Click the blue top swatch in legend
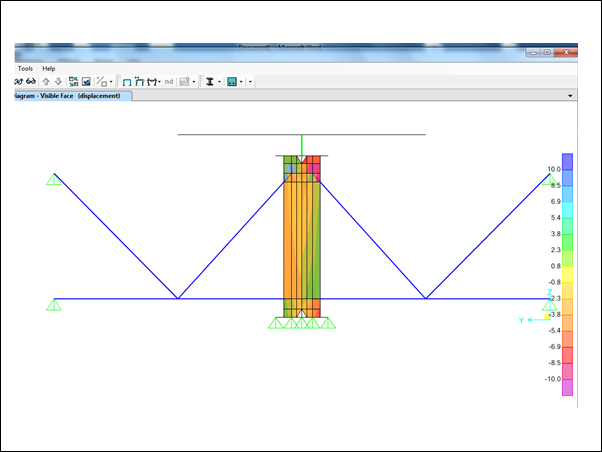Image resolution: width=602 pixels, height=452 pixels. coord(567,160)
